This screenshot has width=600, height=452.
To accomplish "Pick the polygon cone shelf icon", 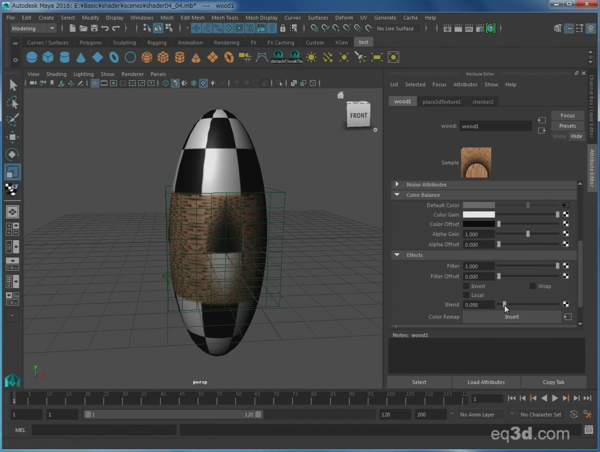I will pyautogui.click(x=81, y=58).
